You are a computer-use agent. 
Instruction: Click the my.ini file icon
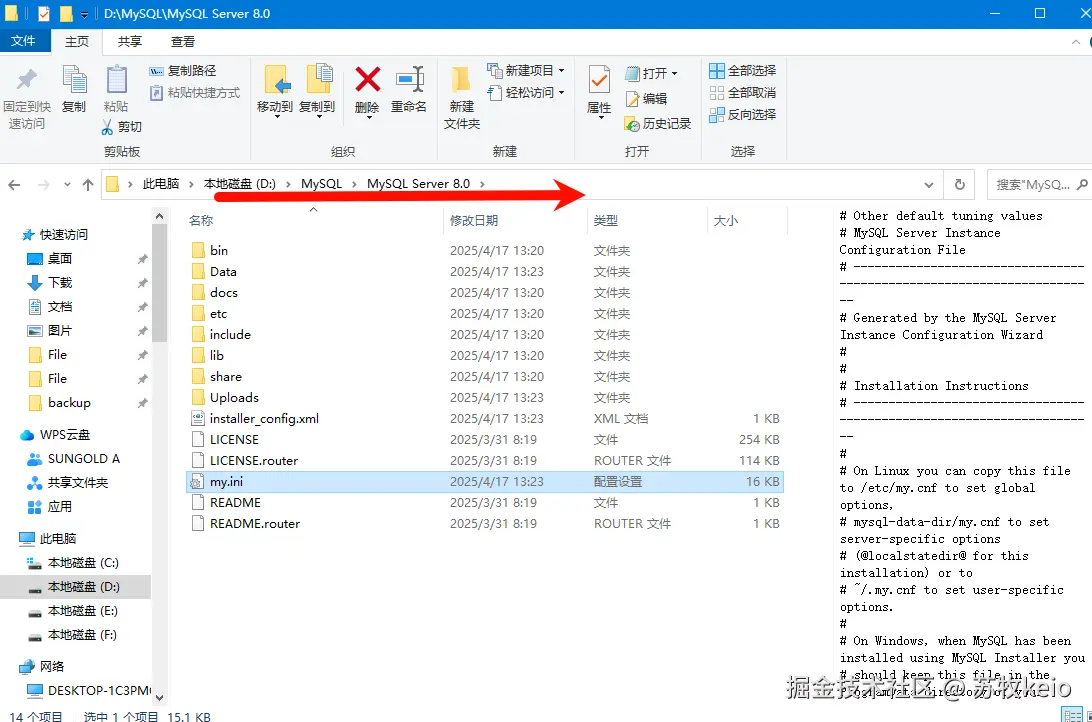[x=198, y=482]
